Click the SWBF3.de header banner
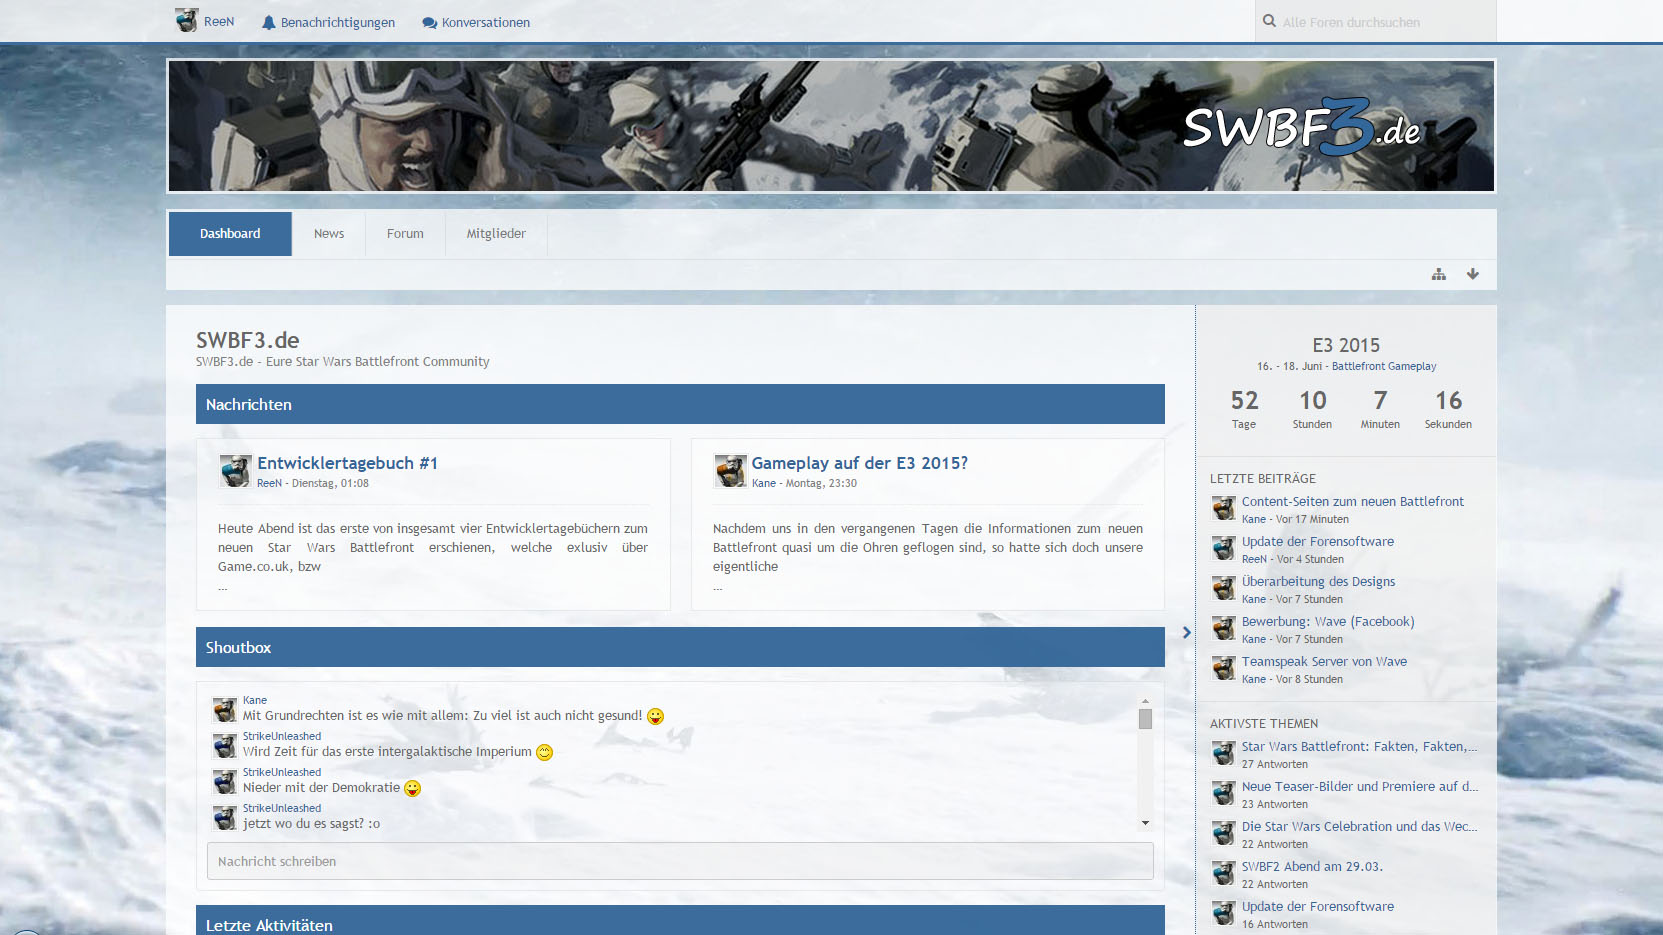 [831, 126]
